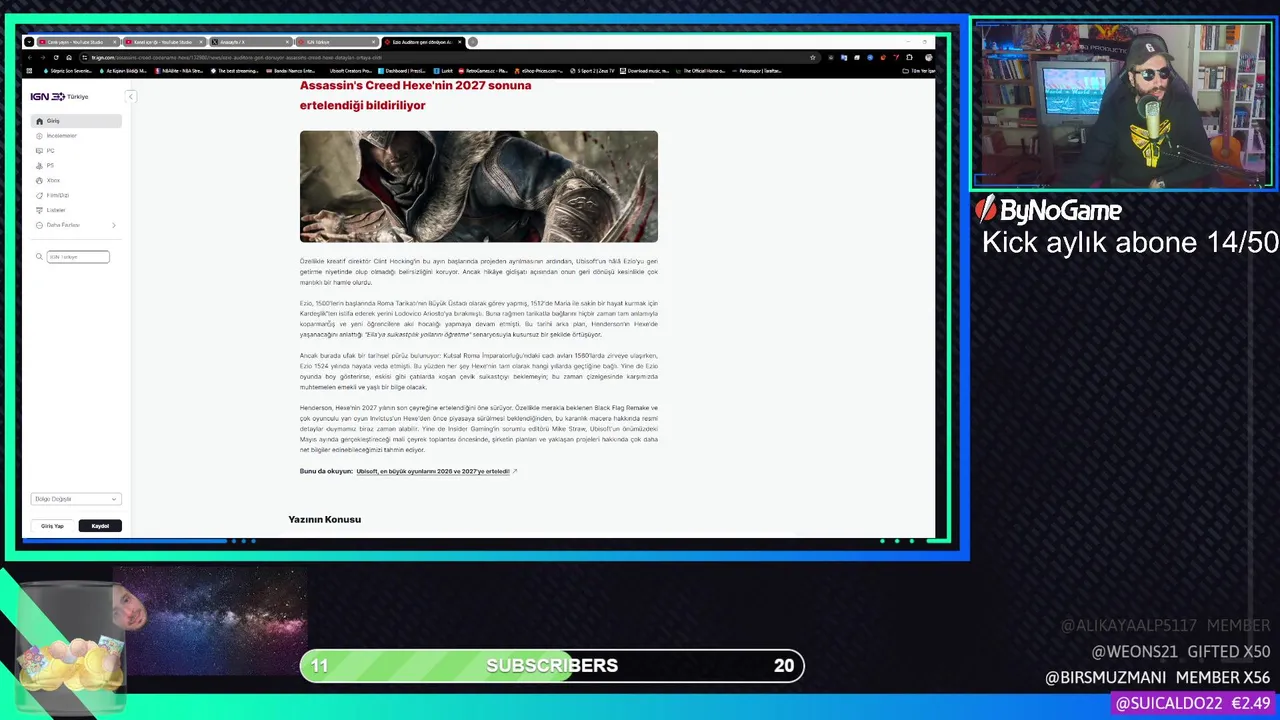
Task: Click the @BIRSMUZMANI MEMBER X56 entry
Action: 1157,677
